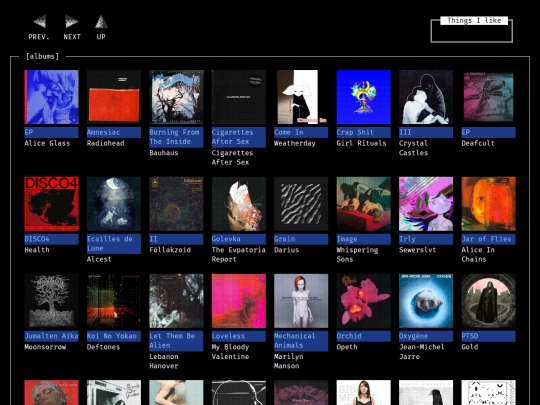The width and height of the screenshot is (540, 405).
Task: Click the Ecailles de Lune link
Action: pos(114,244)
